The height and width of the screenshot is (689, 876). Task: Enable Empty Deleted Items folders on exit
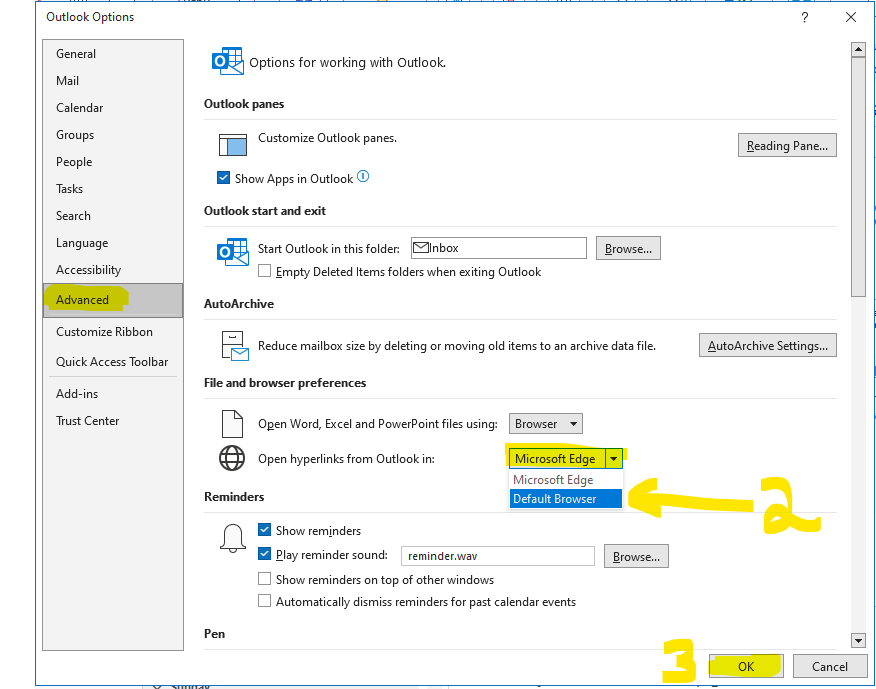pyautogui.click(x=265, y=271)
